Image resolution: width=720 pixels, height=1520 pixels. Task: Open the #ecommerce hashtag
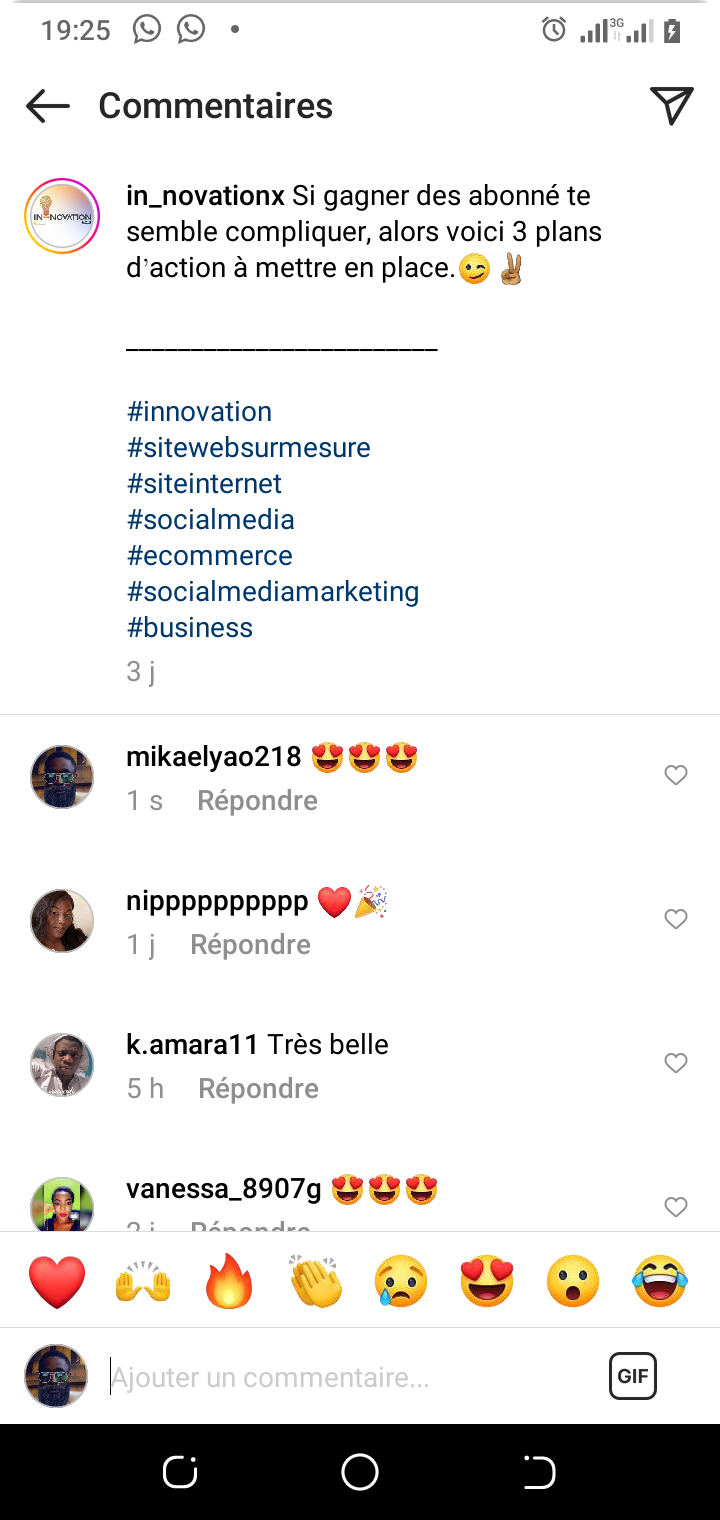click(x=210, y=556)
